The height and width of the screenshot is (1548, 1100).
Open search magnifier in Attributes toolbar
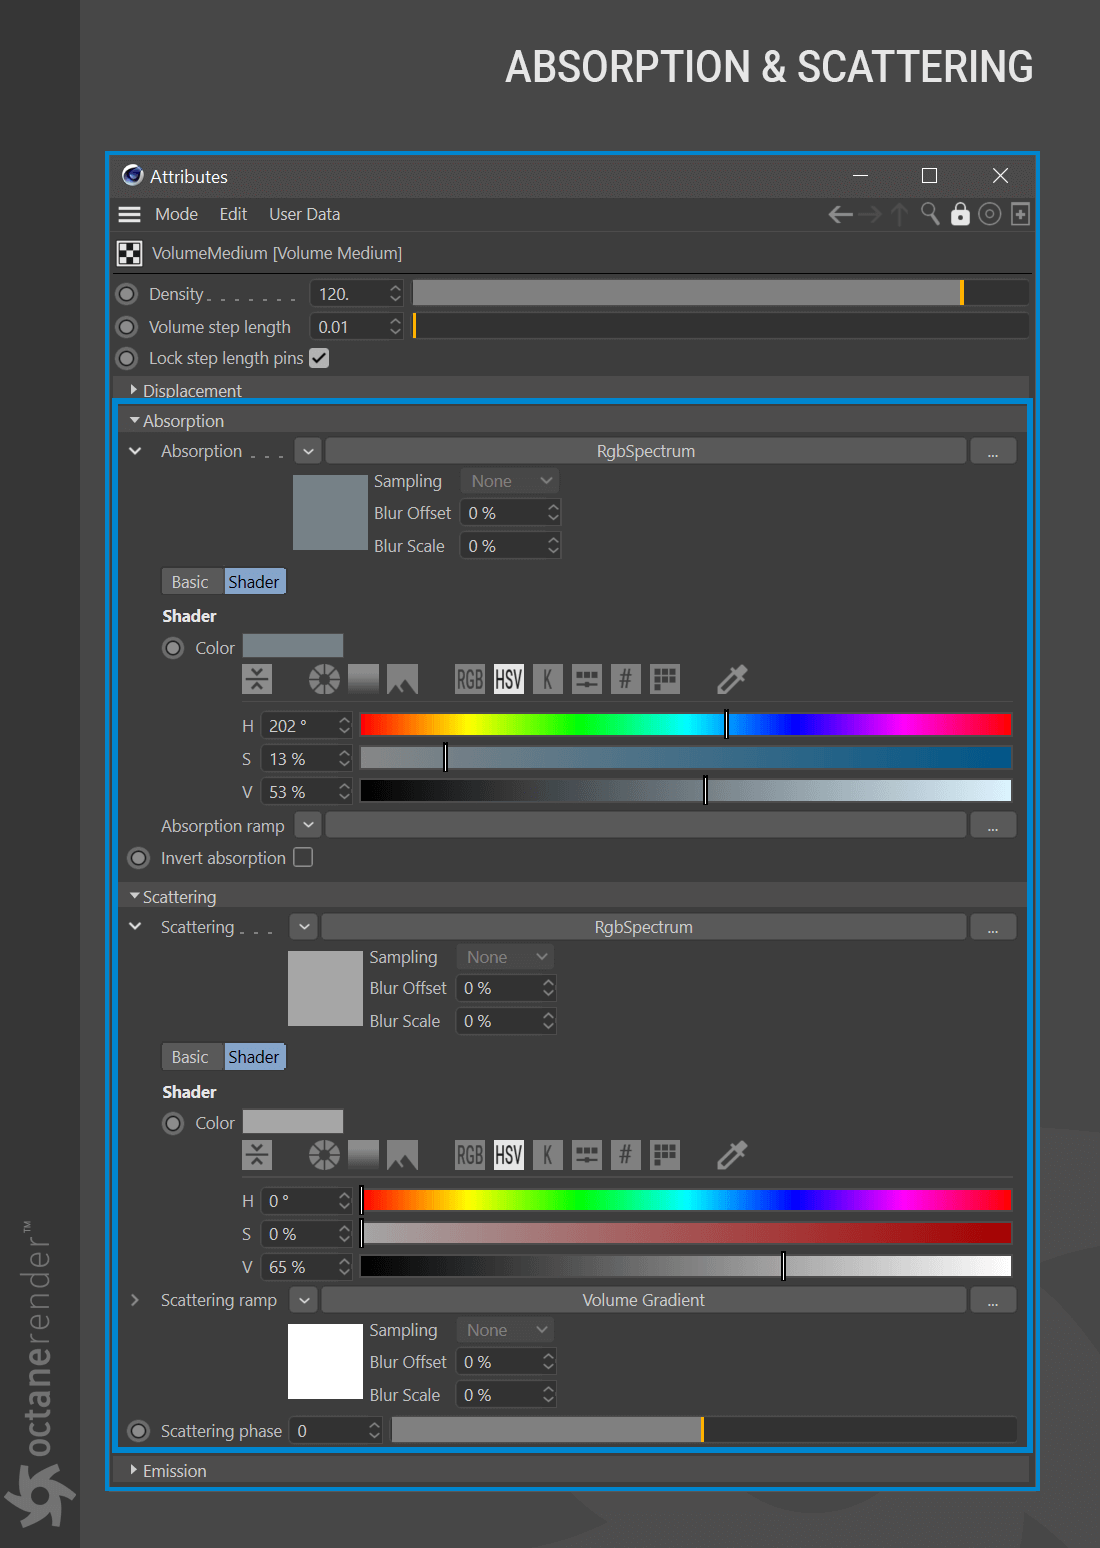point(930,214)
